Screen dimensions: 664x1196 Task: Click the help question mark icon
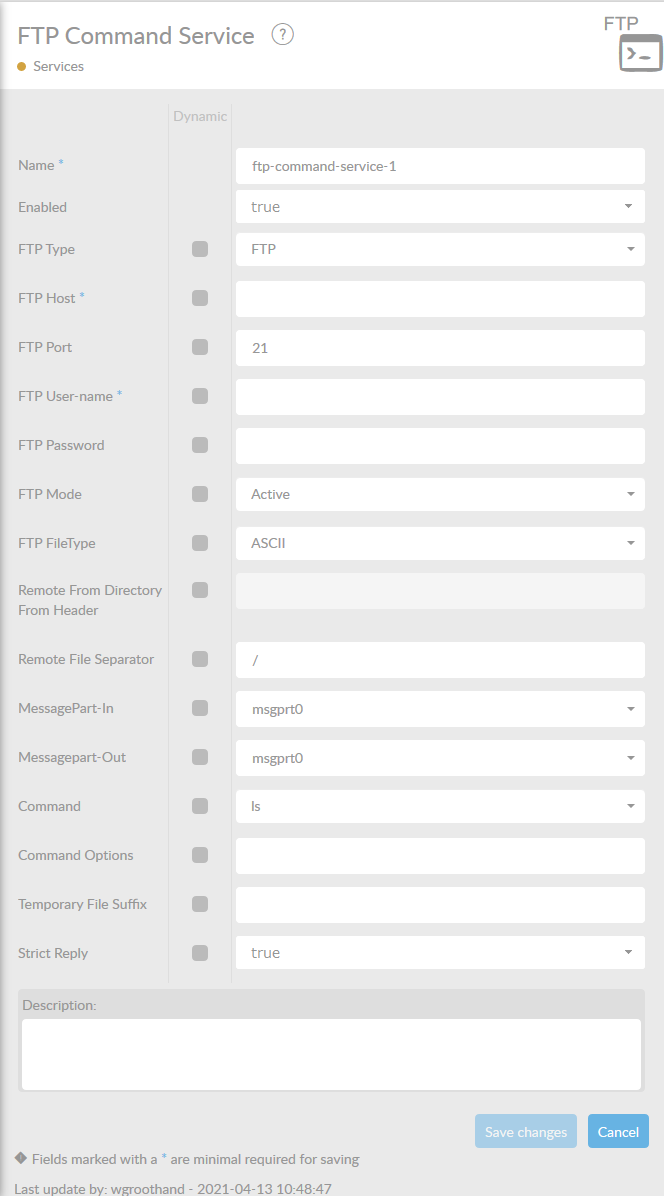pyautogui.click(x=283, y=35)
